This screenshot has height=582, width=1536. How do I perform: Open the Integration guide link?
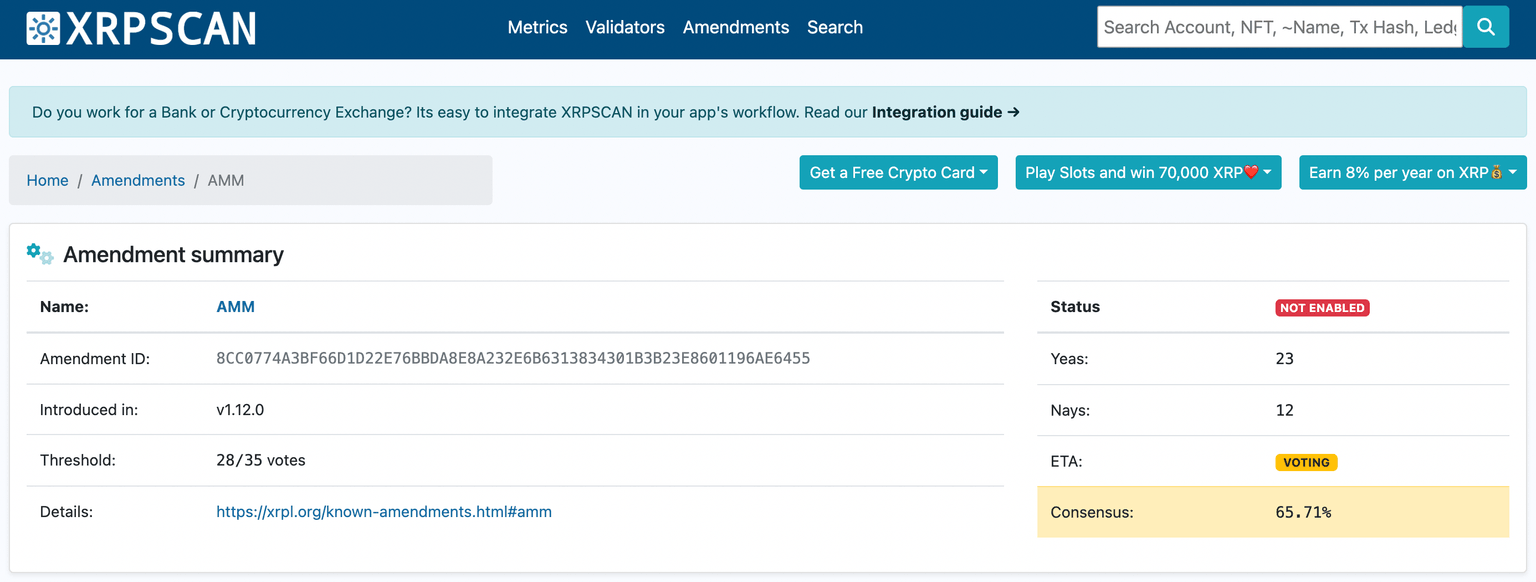point(945,112)
